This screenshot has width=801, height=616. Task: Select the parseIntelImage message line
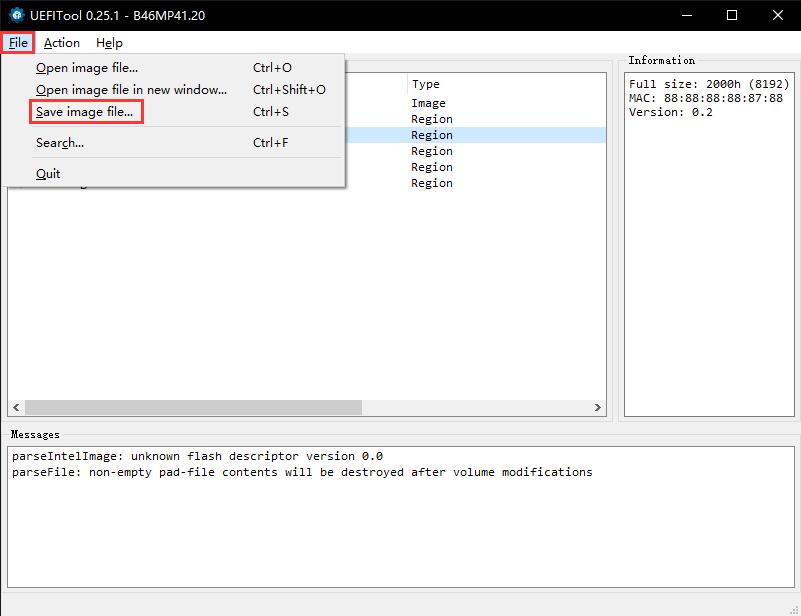197,456
